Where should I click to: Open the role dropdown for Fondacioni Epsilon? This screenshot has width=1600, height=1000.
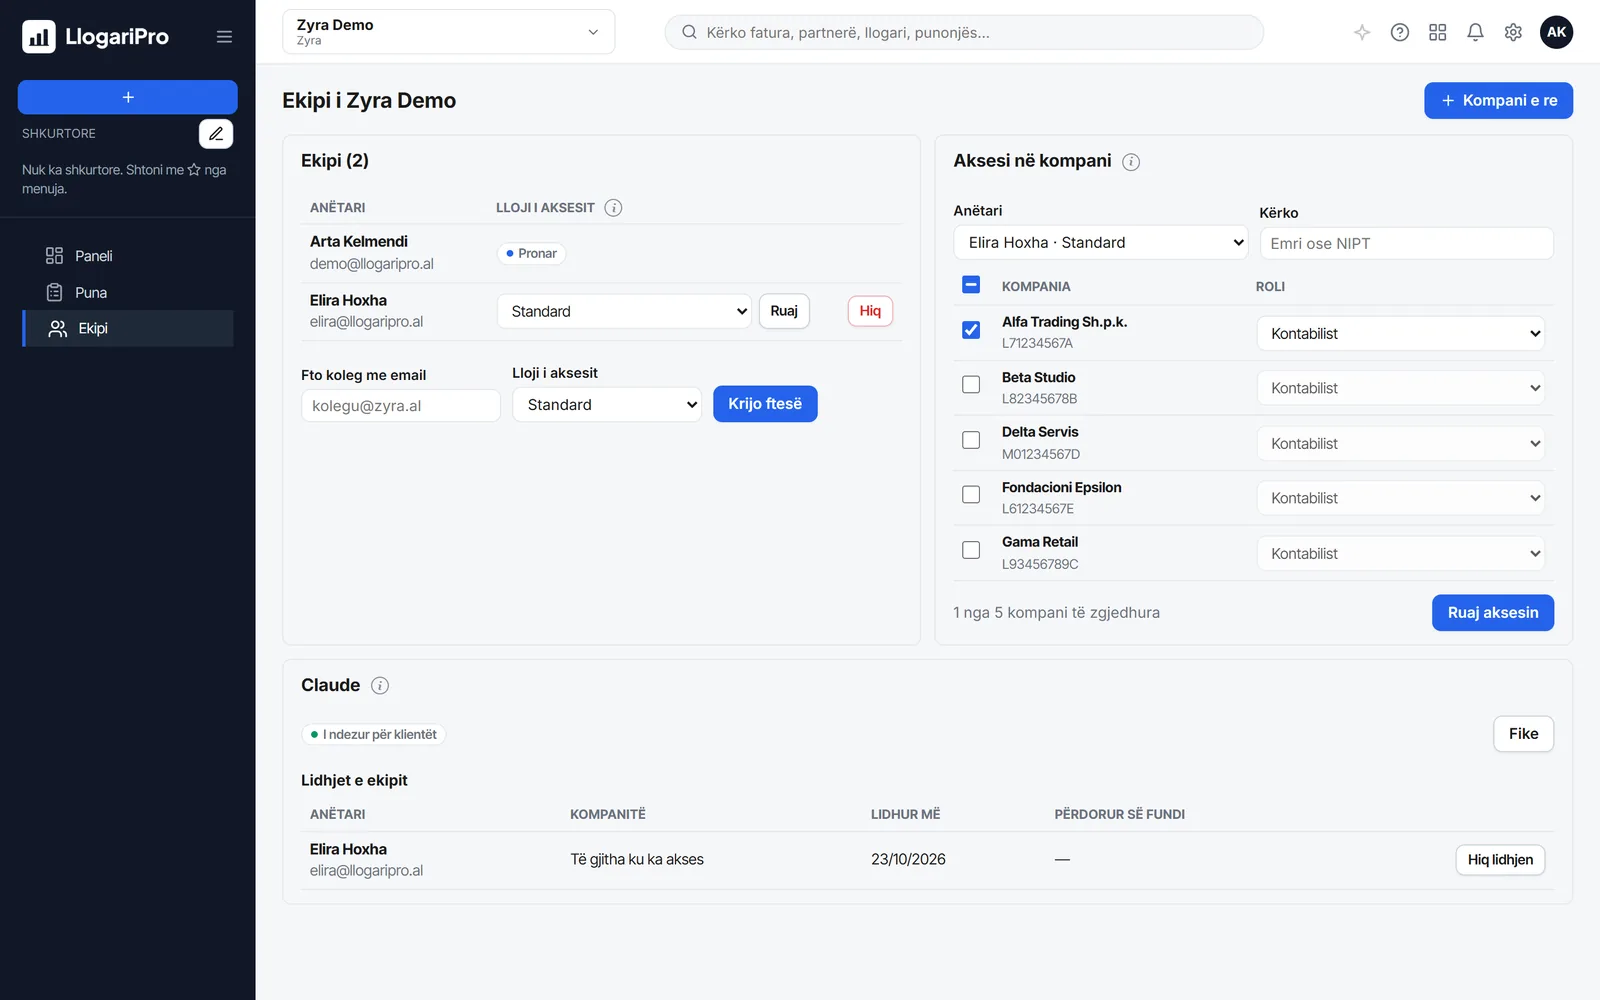(x=1401, y=498)
